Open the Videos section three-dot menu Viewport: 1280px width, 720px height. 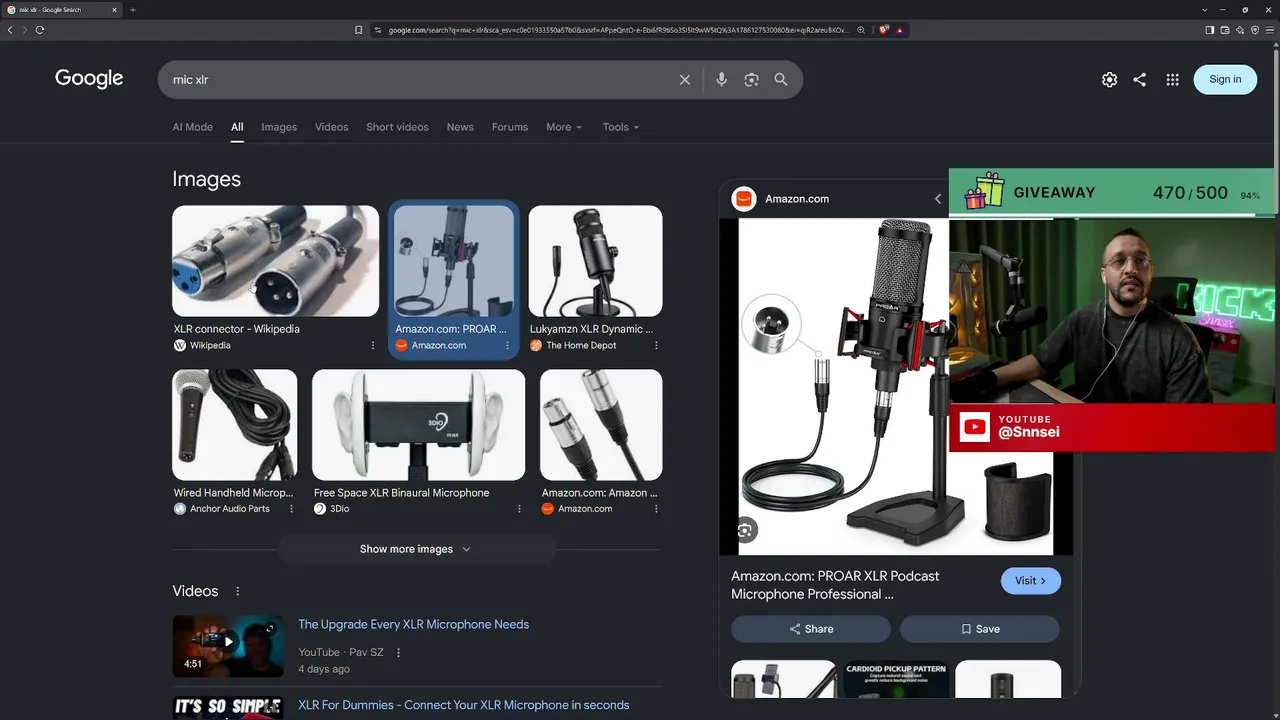(237, 591)
